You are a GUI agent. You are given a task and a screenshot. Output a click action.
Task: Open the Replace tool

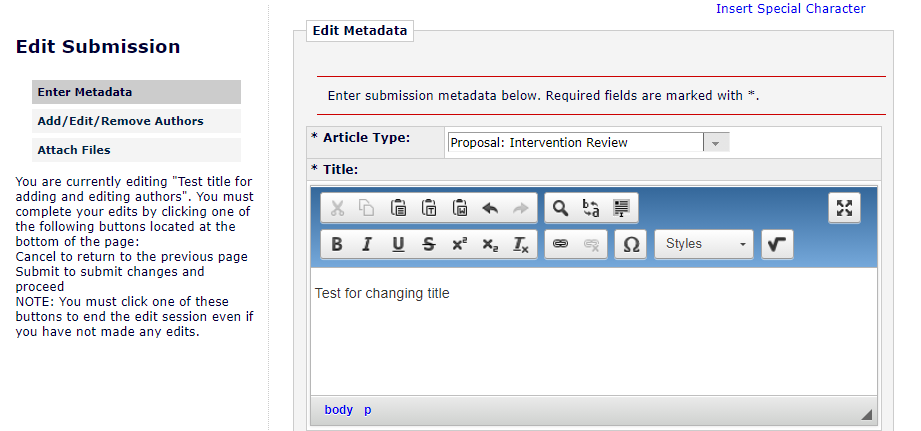point(591,208)
